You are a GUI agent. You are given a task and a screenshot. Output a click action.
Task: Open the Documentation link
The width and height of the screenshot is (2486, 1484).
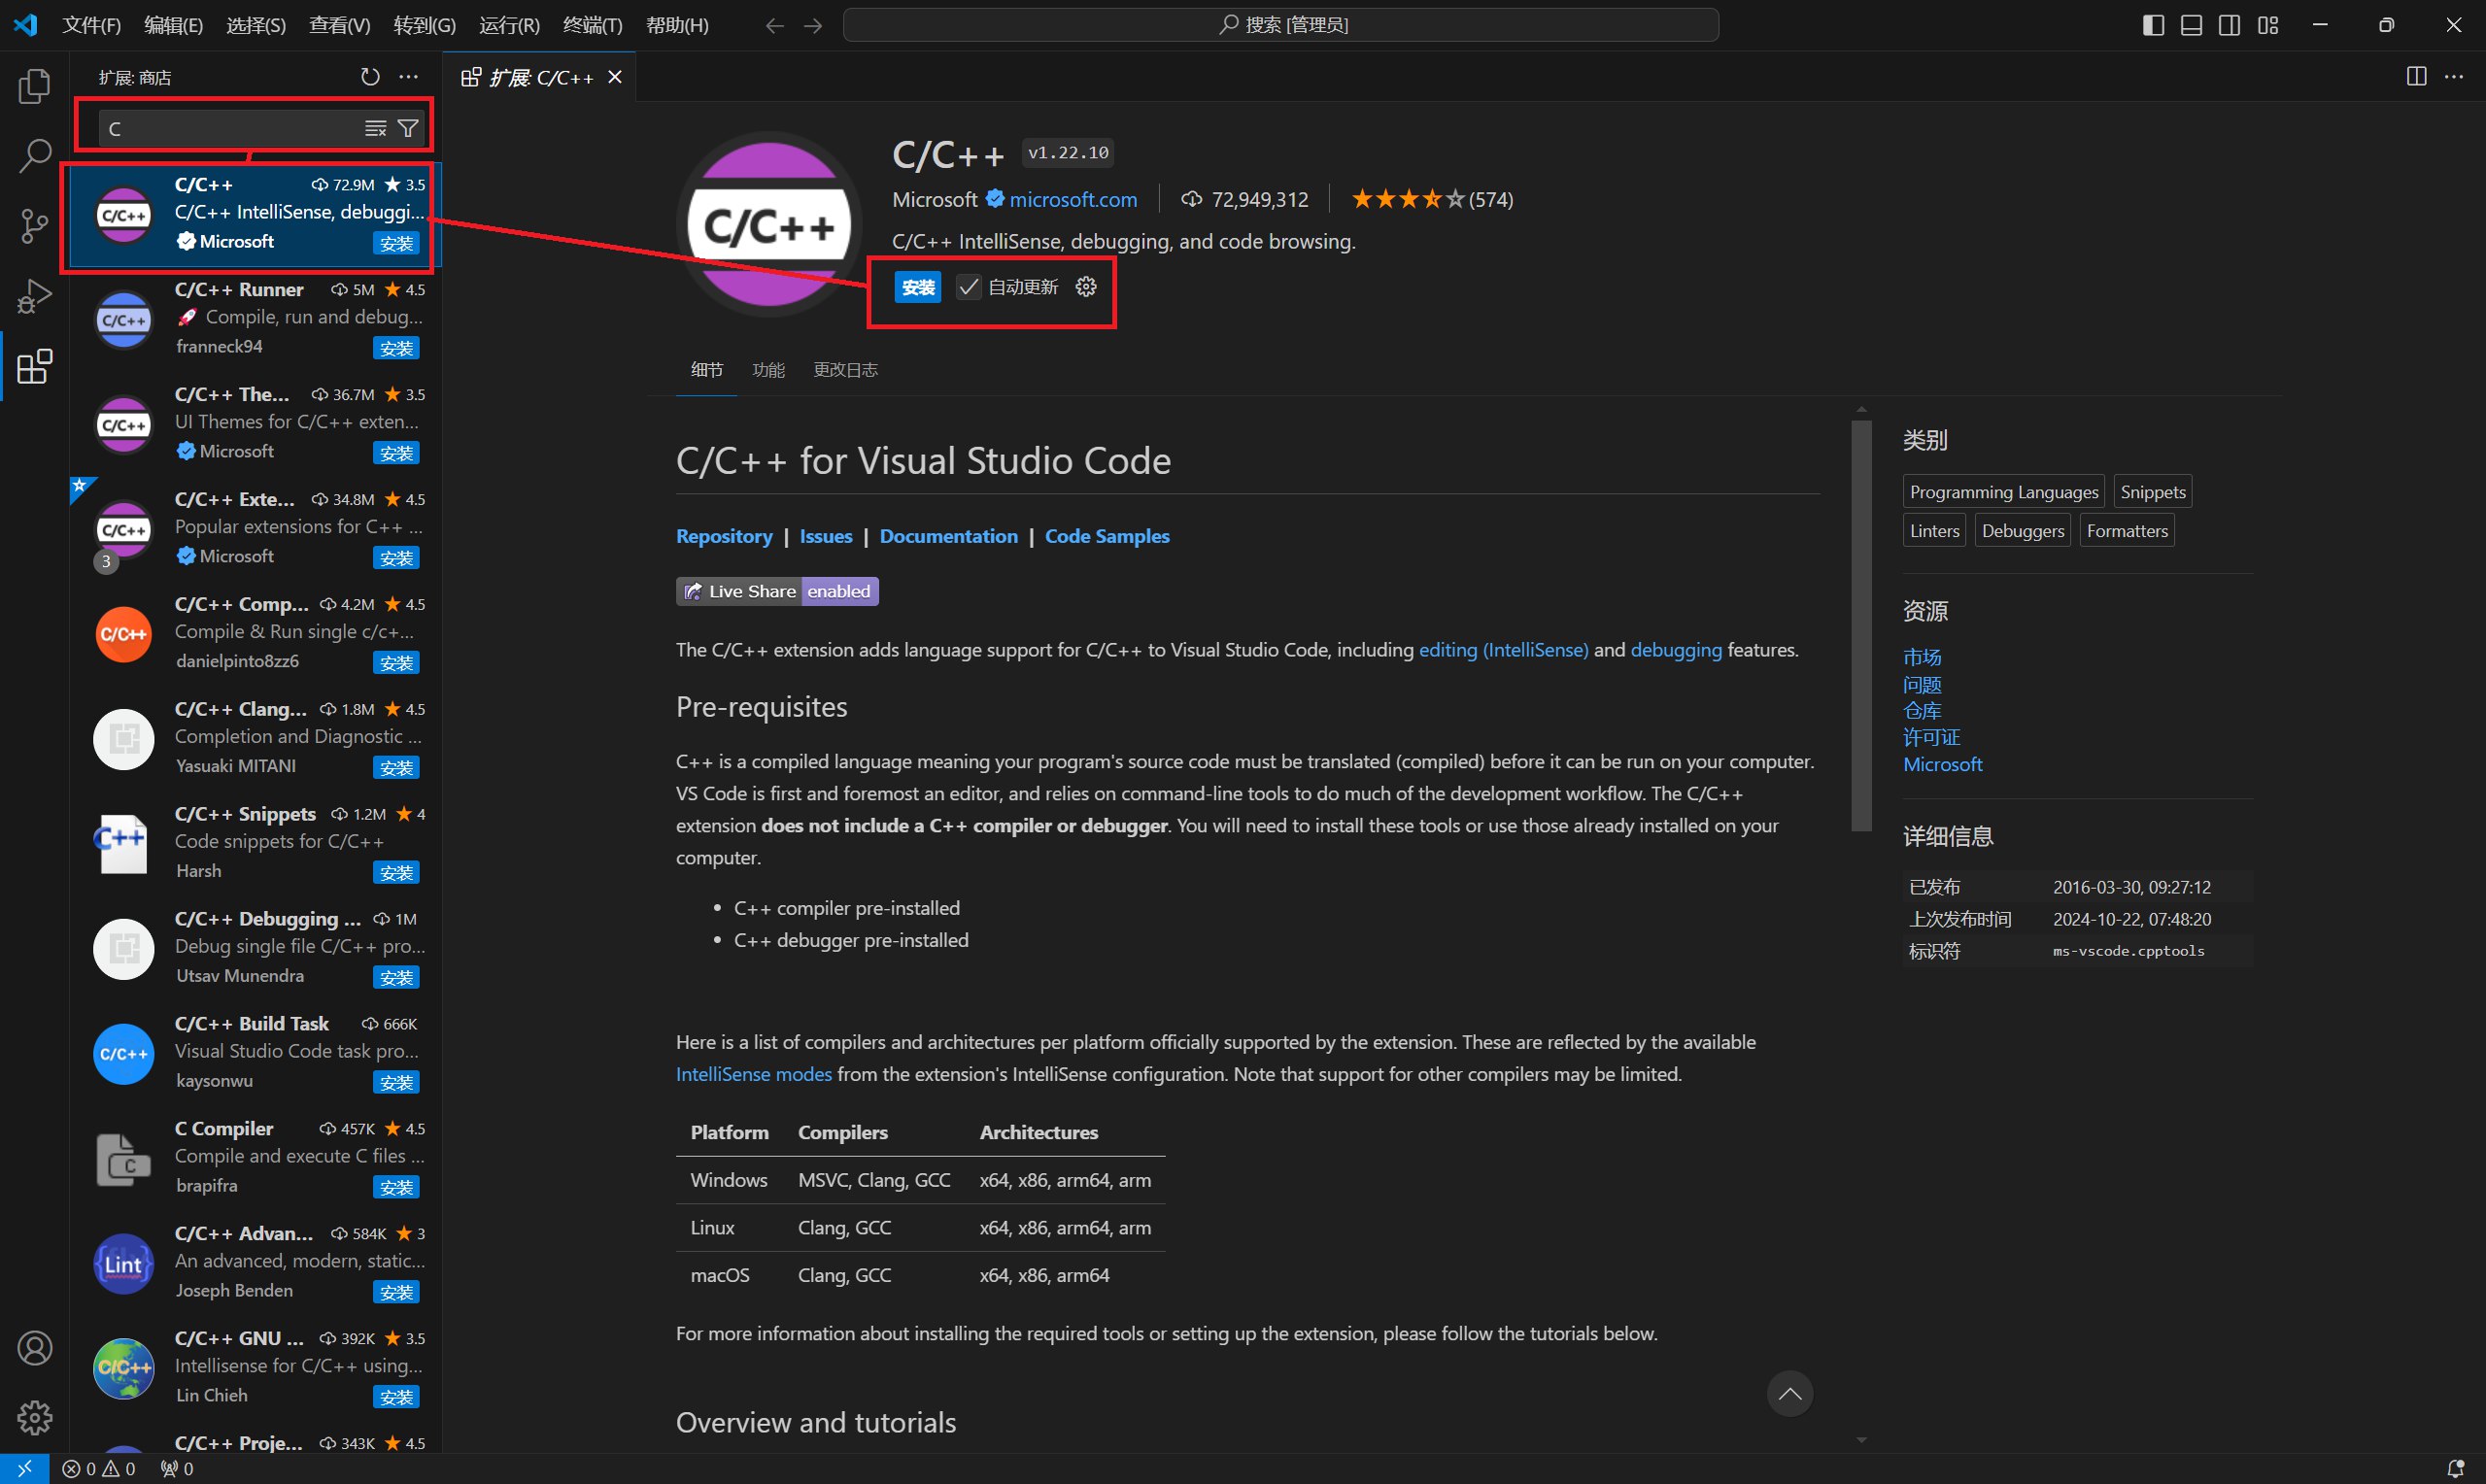[x=948, y=536]
